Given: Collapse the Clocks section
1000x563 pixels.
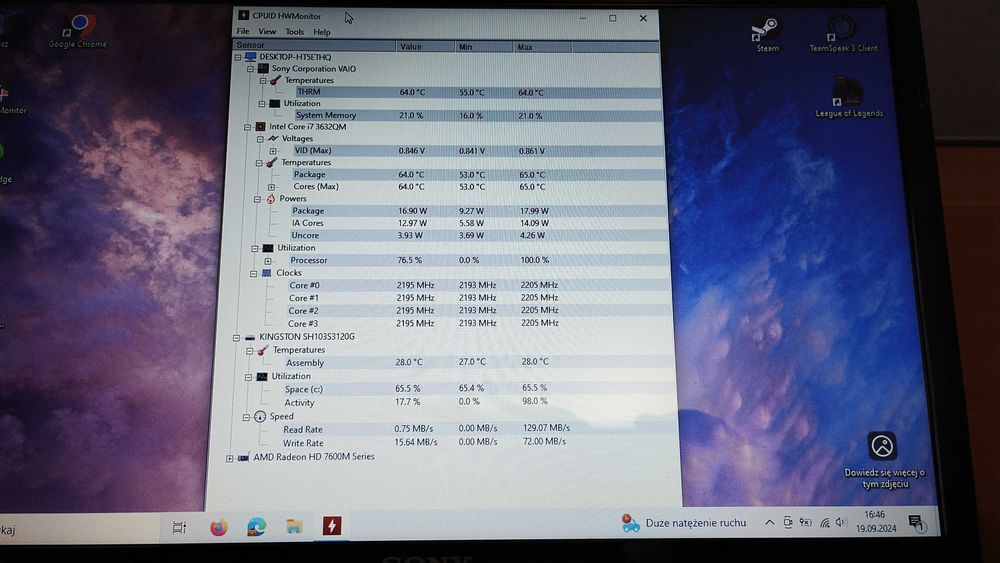Looking at the screenshot, I should coord(253,274).
